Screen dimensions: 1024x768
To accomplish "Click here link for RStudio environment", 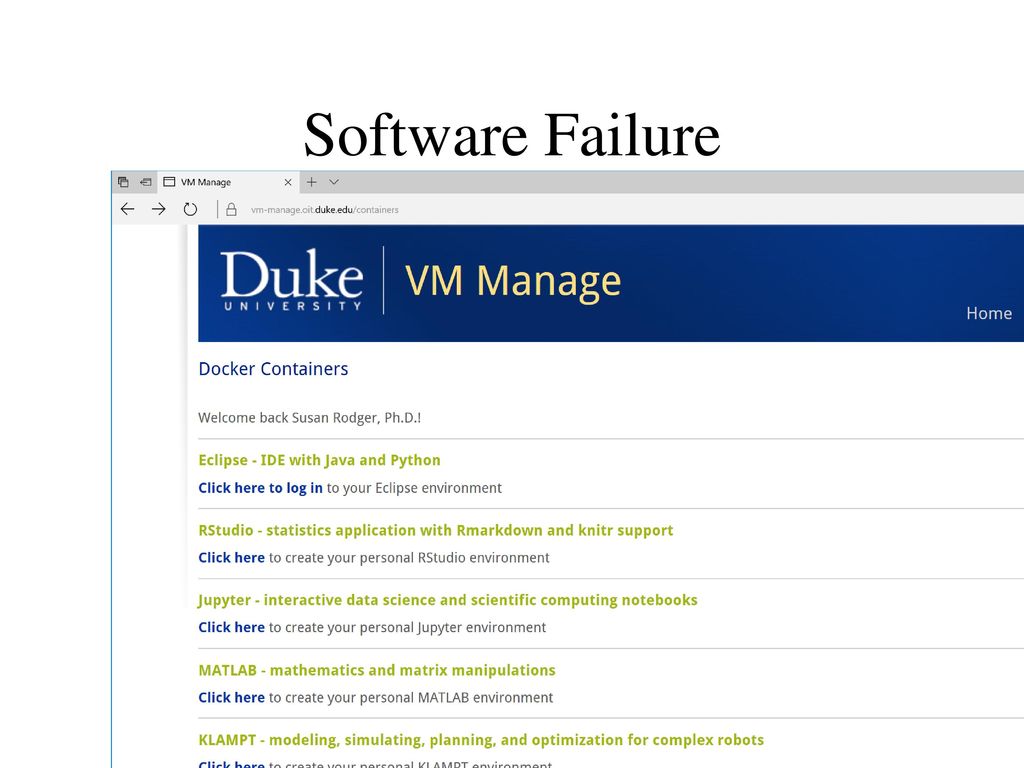I will point(232,558).
